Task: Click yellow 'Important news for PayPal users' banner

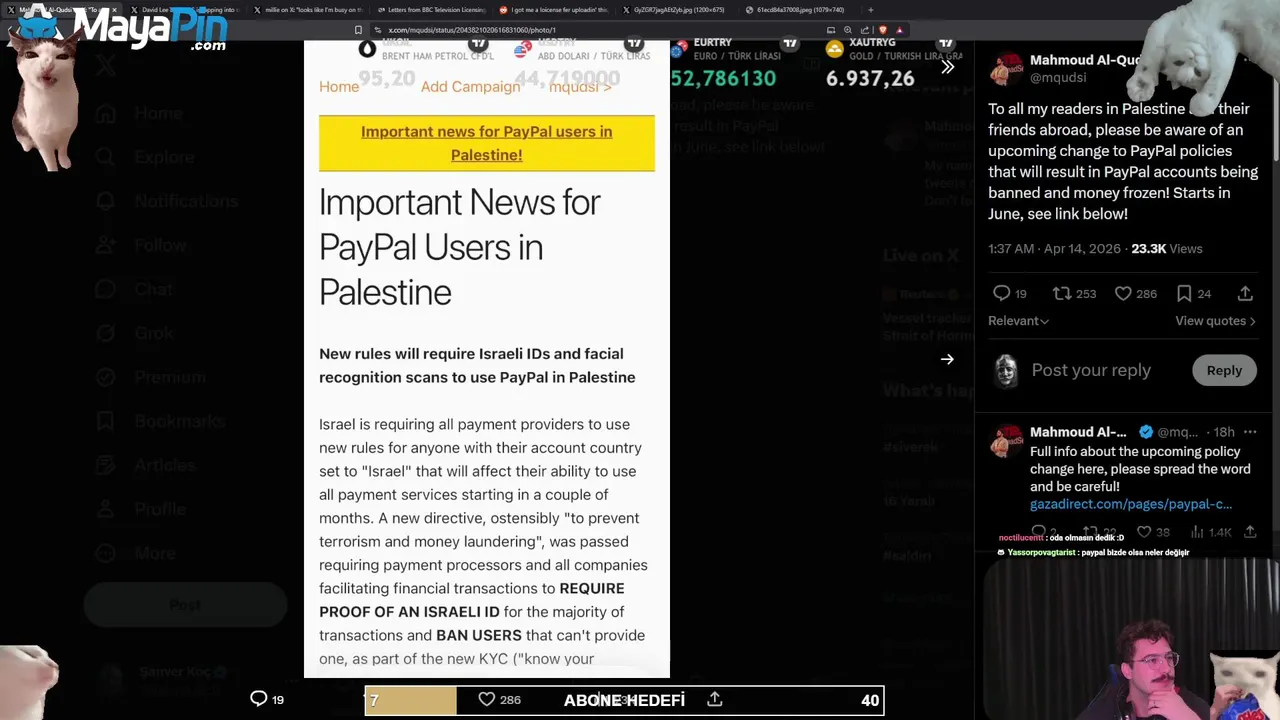Action: pyautogui.click(x=487, y=143)
